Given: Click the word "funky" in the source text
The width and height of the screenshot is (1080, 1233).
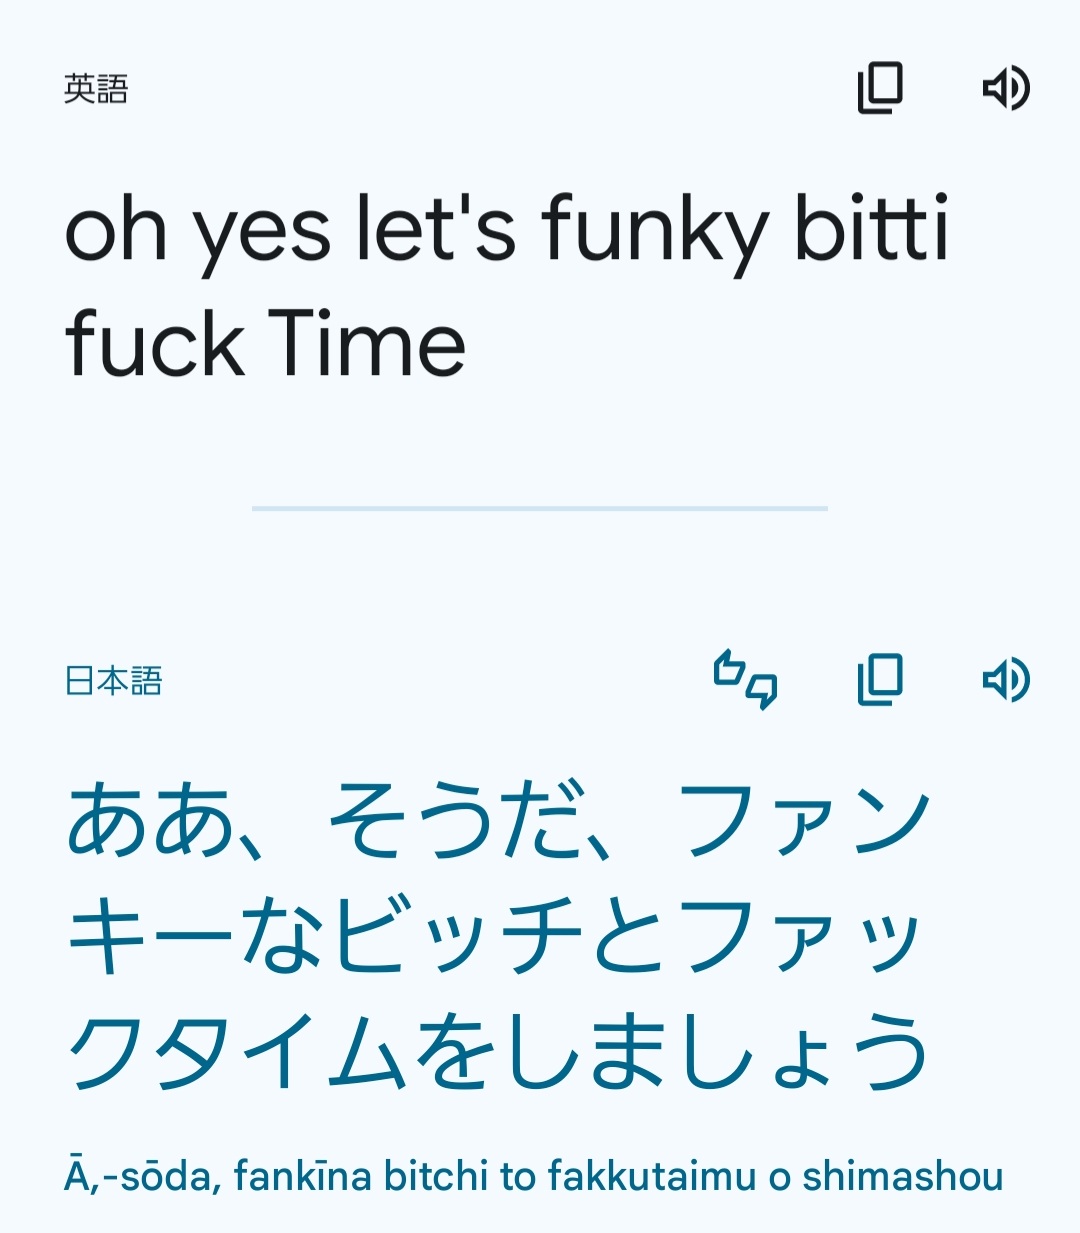Looking at the screenshot, I should point(655,230).
